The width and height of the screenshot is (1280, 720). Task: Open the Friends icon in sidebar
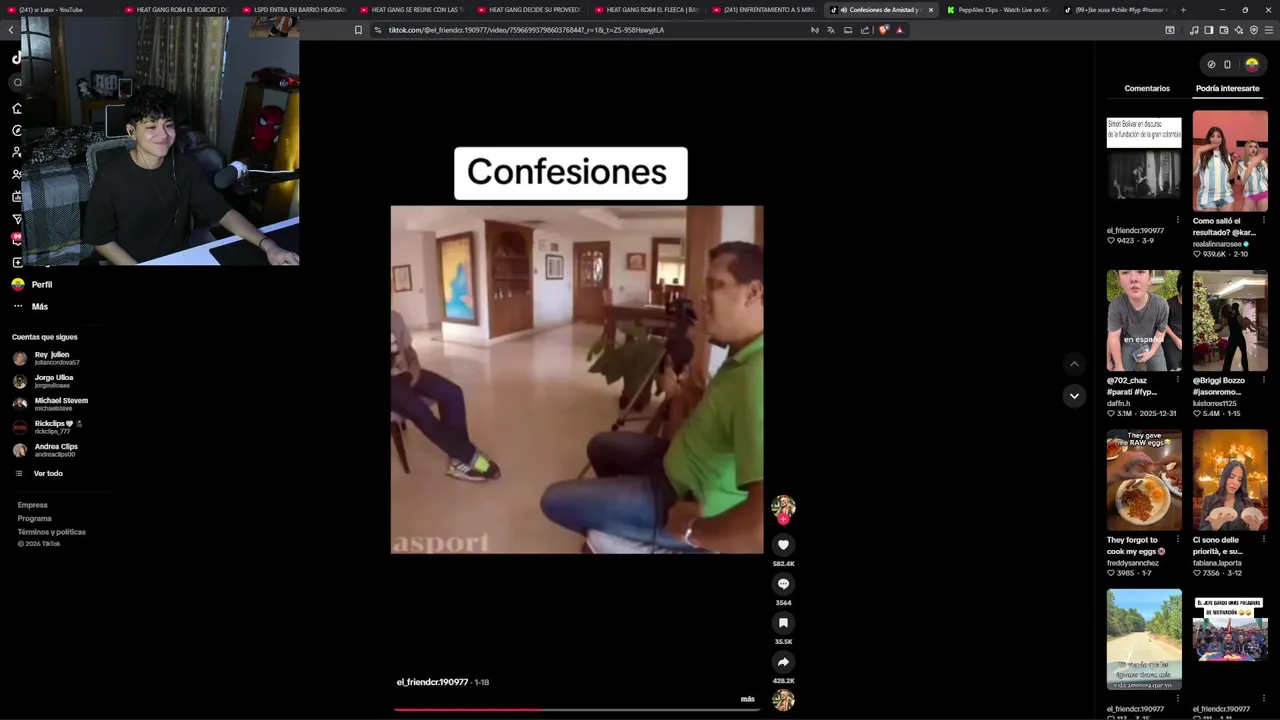point(17,174)
